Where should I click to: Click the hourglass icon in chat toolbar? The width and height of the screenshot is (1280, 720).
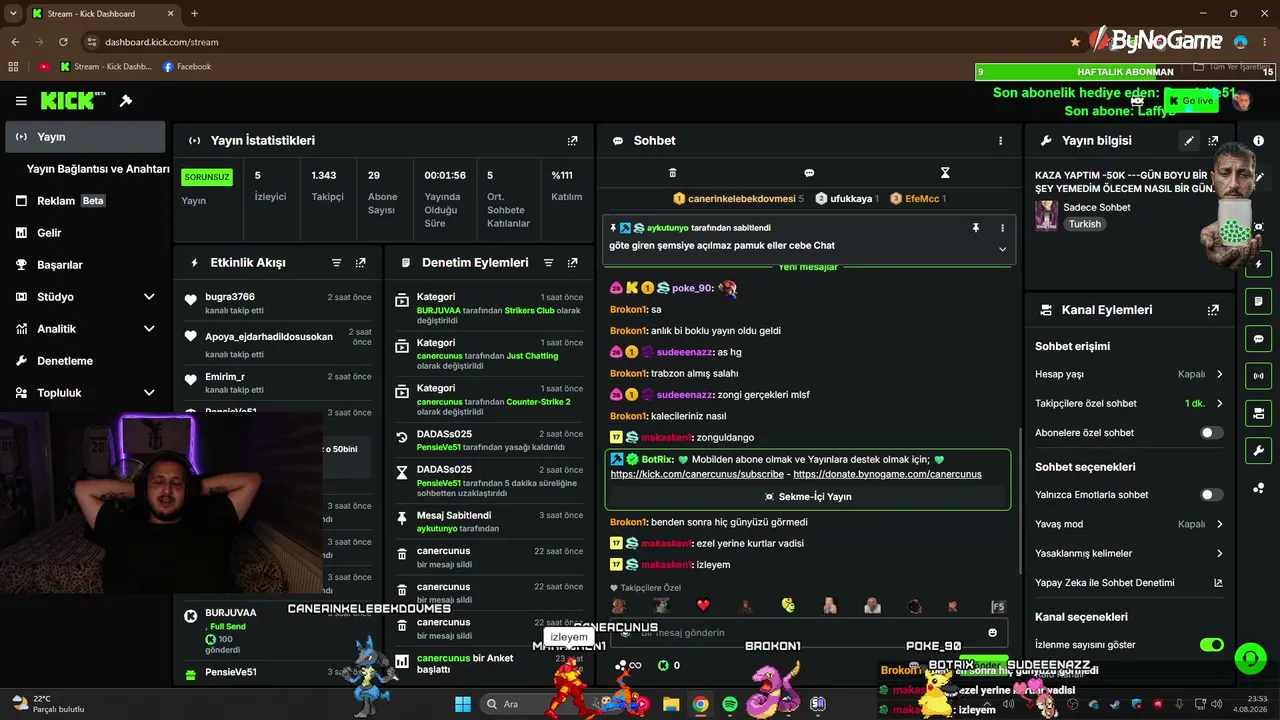pos(945,173)
